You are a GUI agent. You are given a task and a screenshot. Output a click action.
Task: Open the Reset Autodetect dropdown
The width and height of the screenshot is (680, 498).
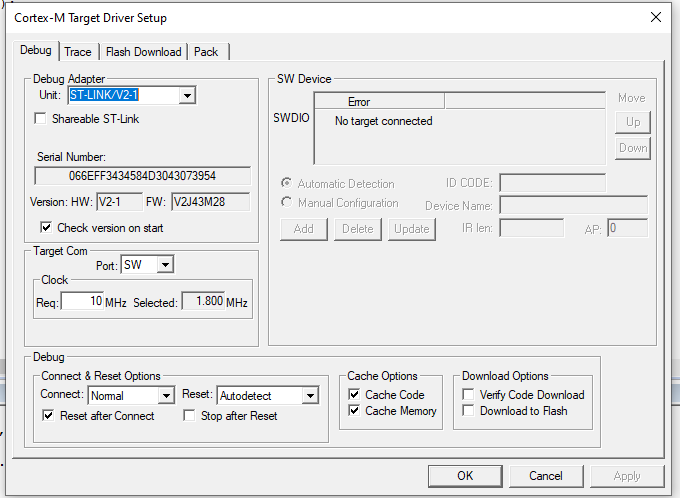[310, 396]
